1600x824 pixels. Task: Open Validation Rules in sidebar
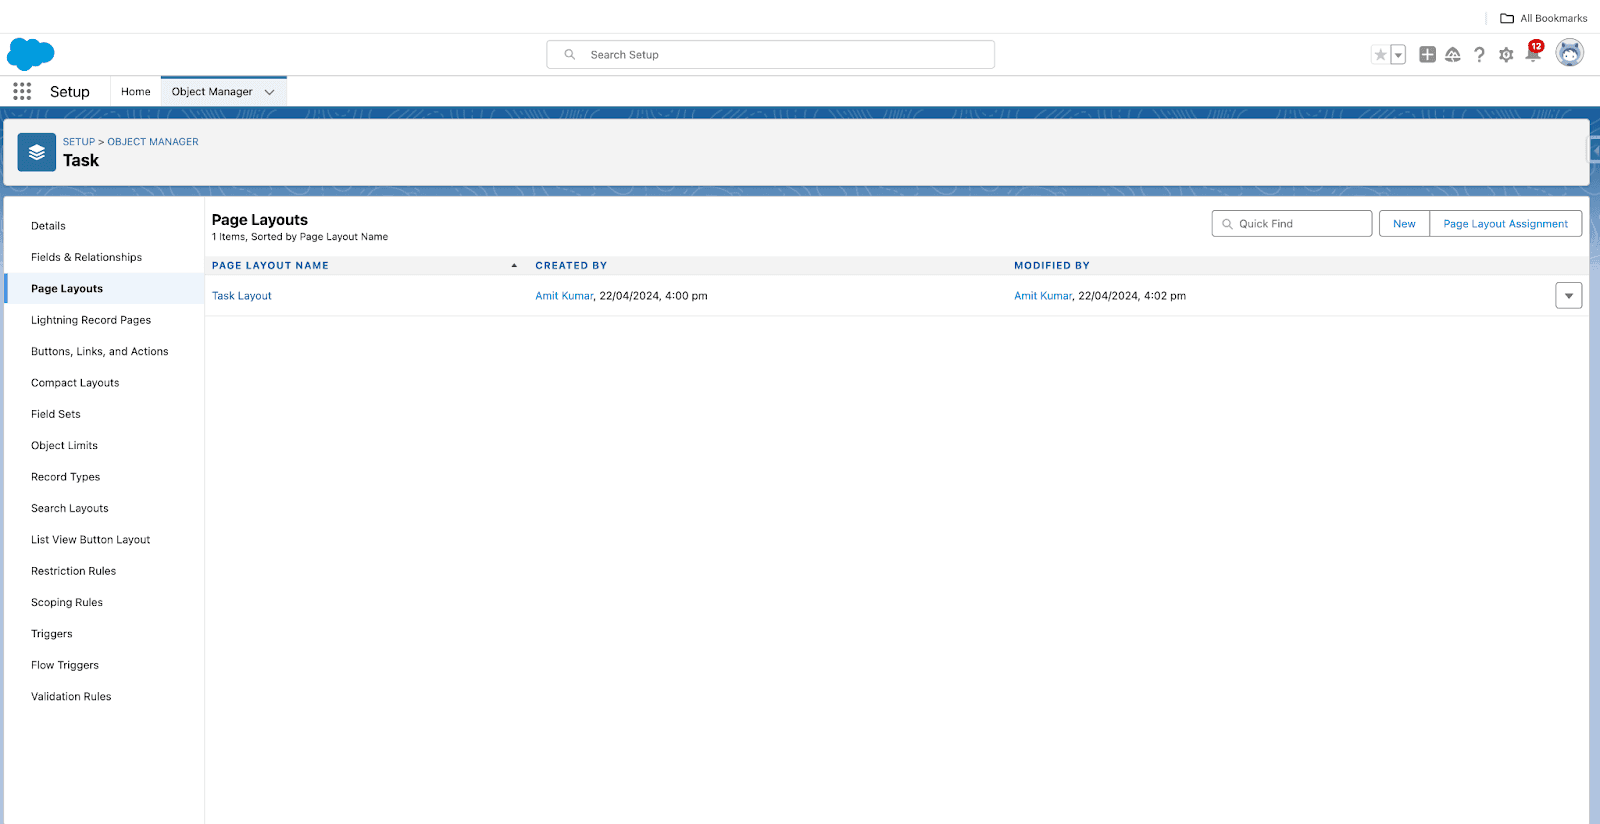(71, 697)
